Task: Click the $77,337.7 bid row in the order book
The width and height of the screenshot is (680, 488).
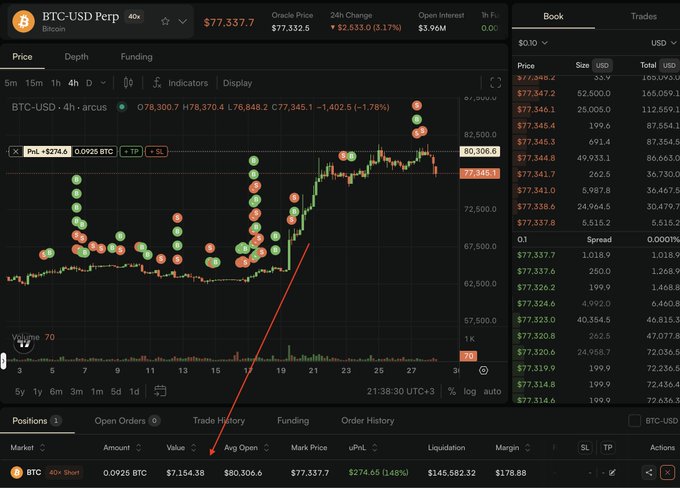Action: coord(596,255)
